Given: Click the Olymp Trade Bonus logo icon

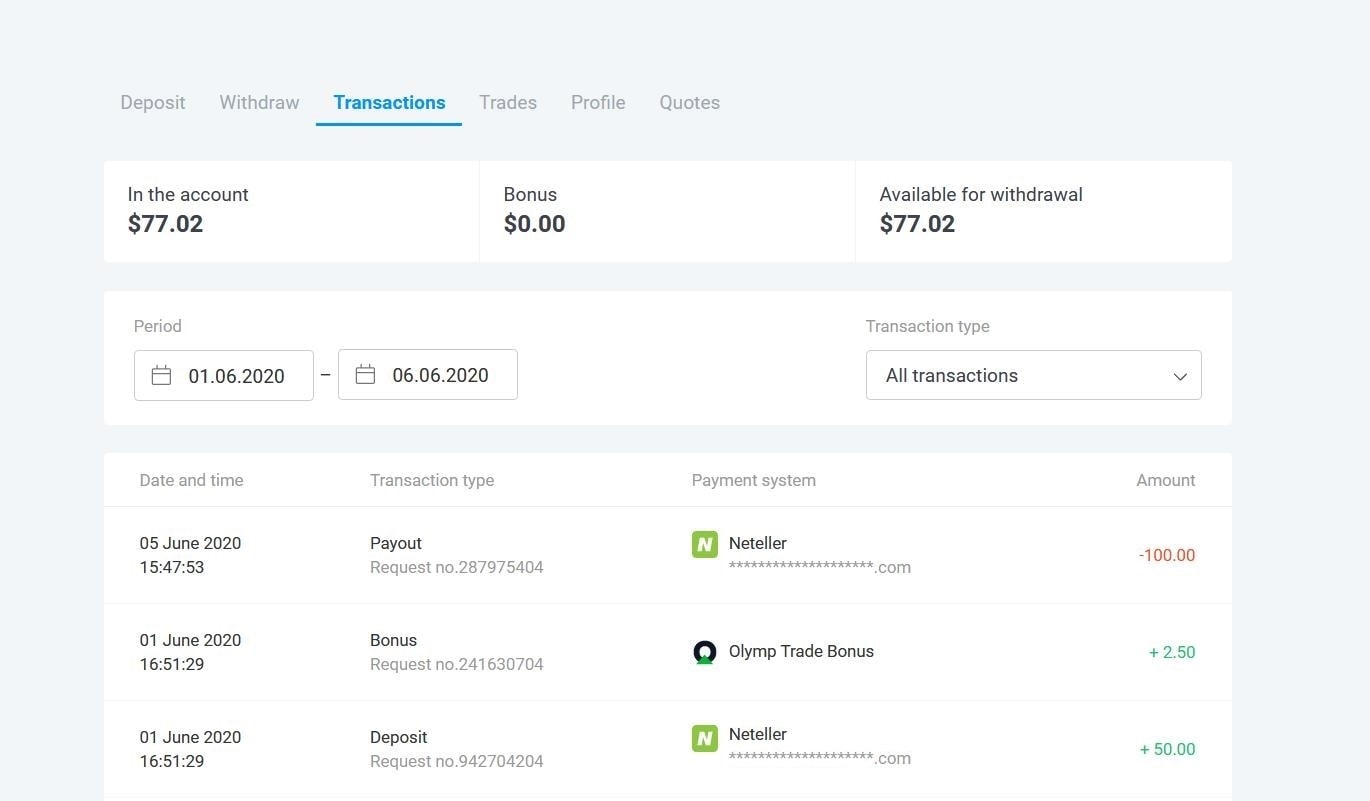Looking at the screenshot, I should click(x=705, y=652).
